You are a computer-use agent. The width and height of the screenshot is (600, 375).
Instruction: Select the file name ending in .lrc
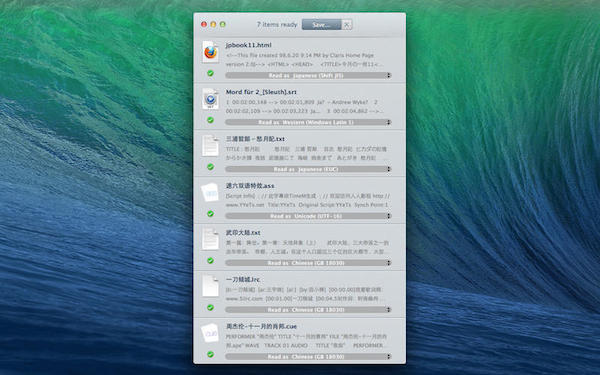point(243,279)
